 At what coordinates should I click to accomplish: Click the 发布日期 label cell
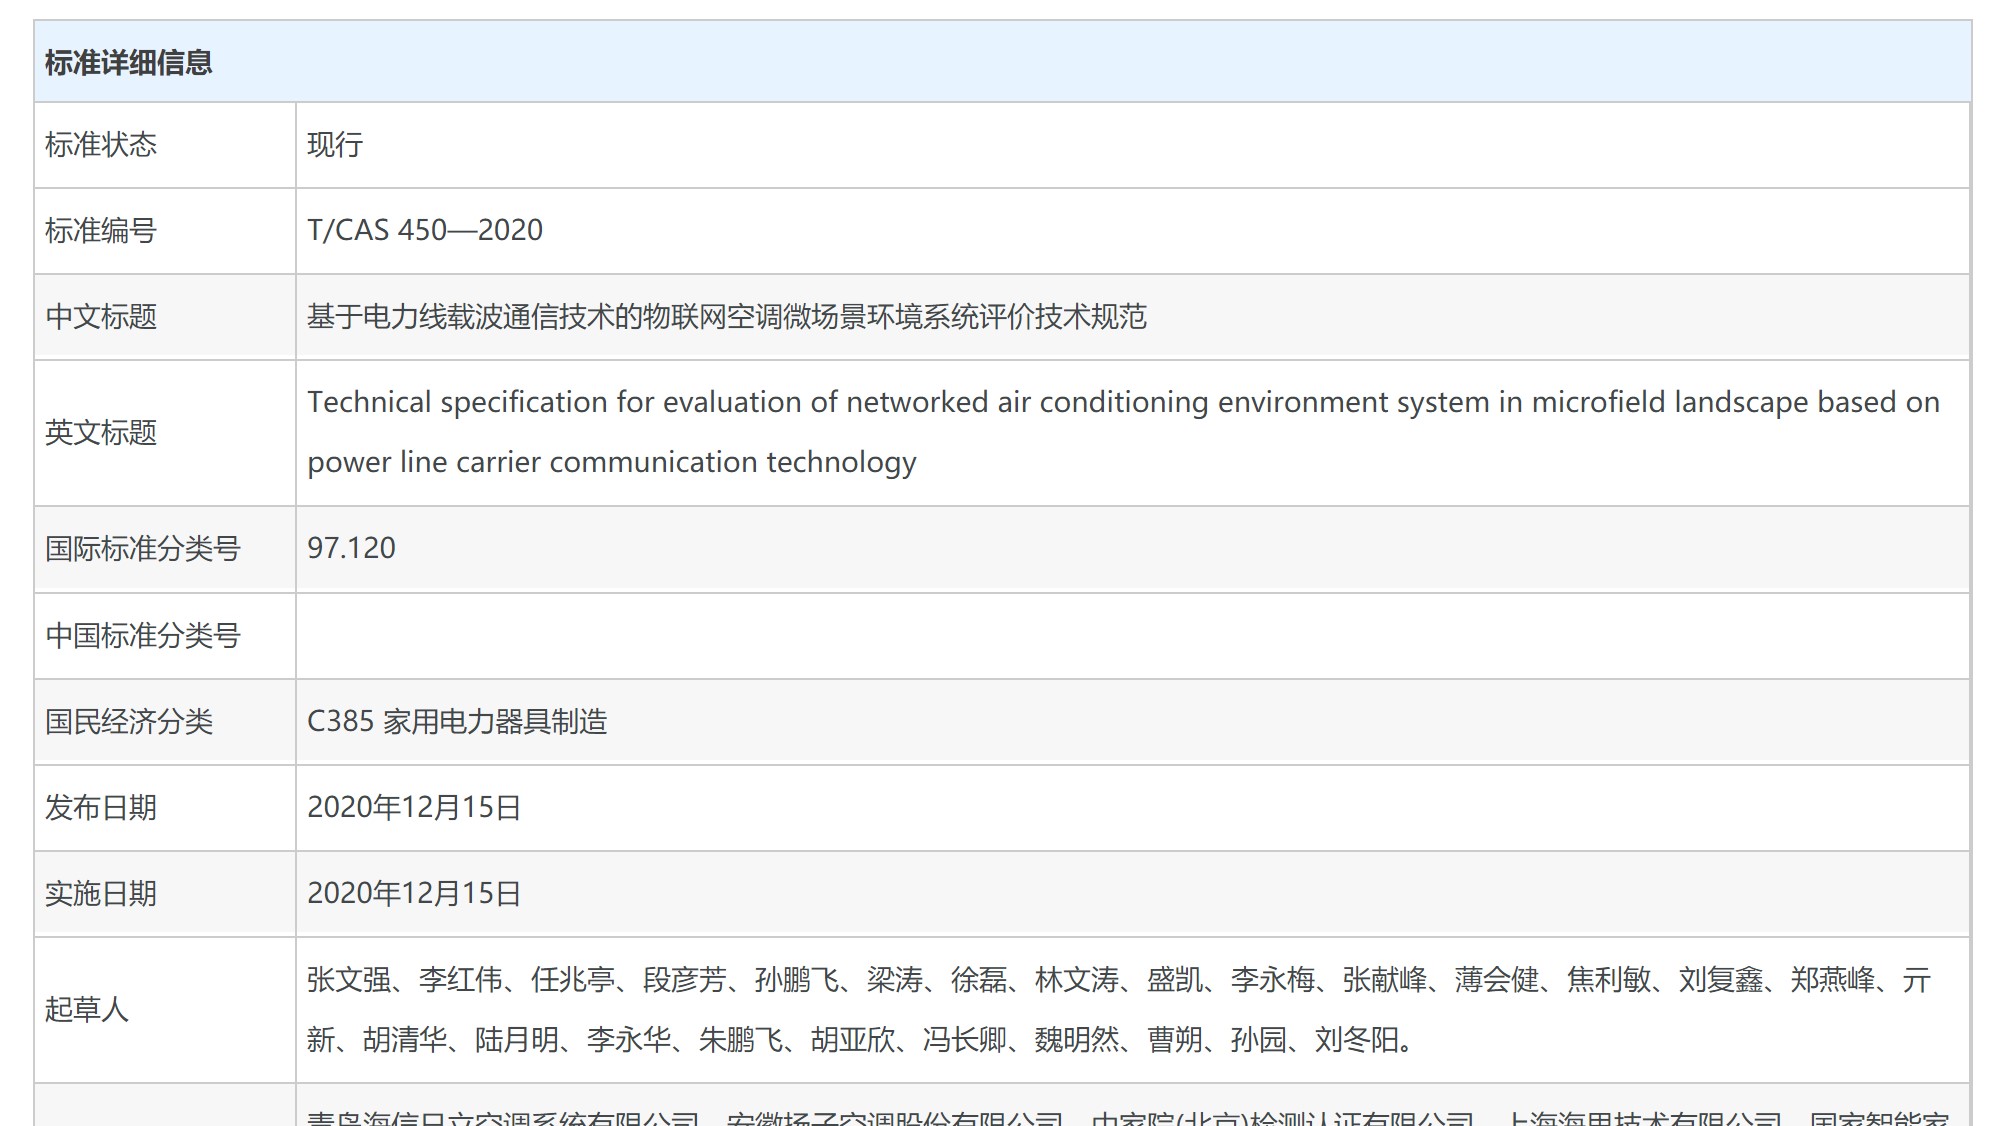coord(101,808)
